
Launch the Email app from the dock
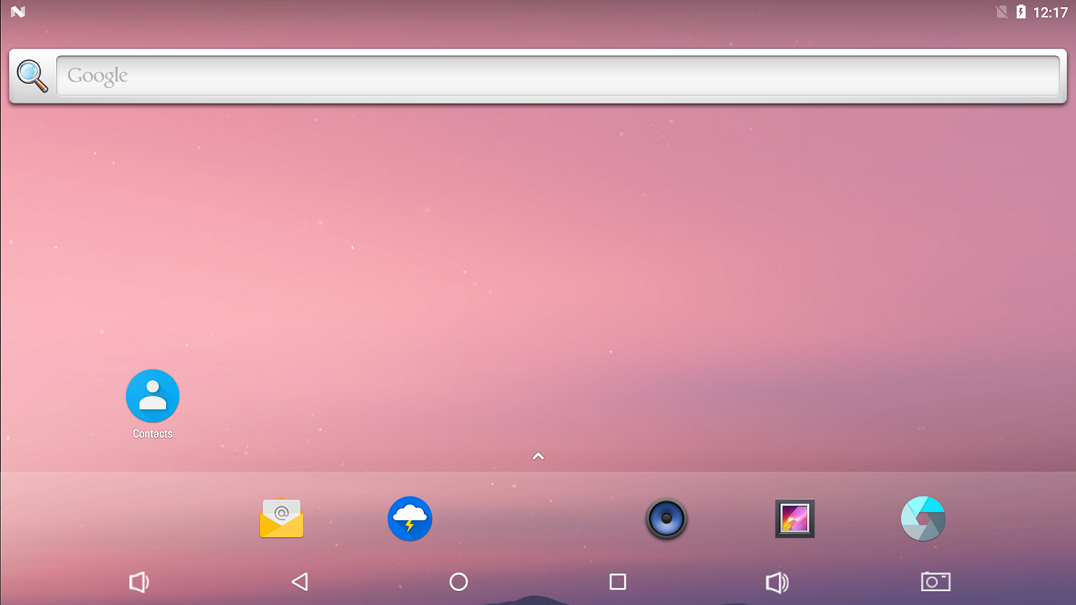[281, 519]
